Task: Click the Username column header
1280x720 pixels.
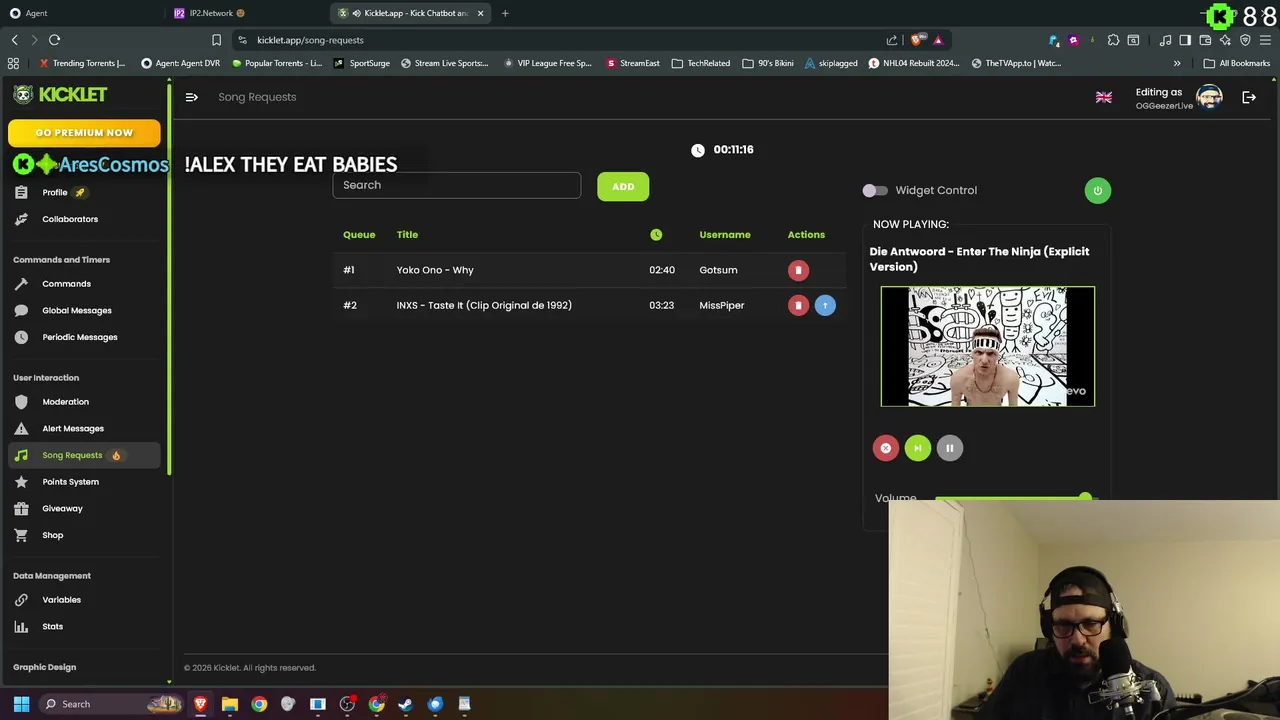Action: pyautogui.click(x=725, y=235)
